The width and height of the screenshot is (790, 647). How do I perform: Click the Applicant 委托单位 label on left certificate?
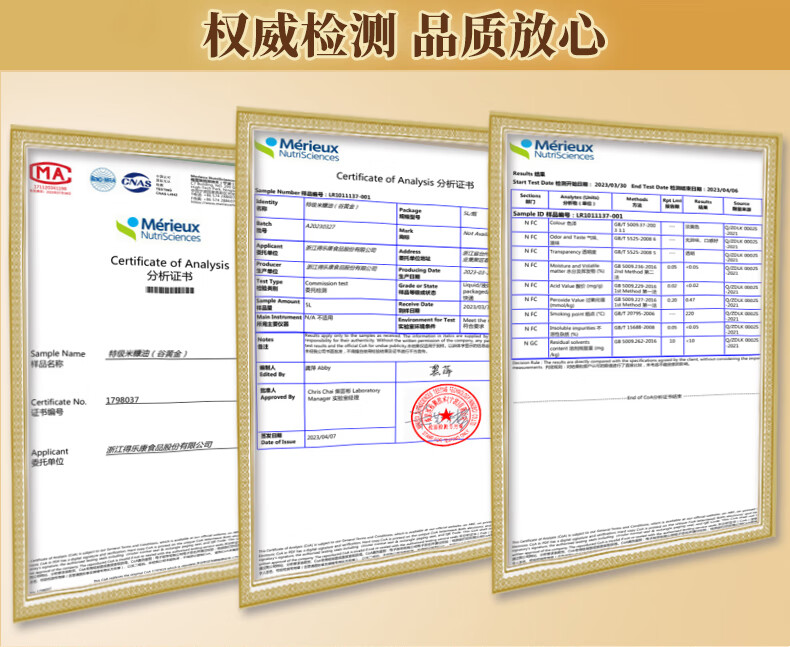[x=49, y=457]
